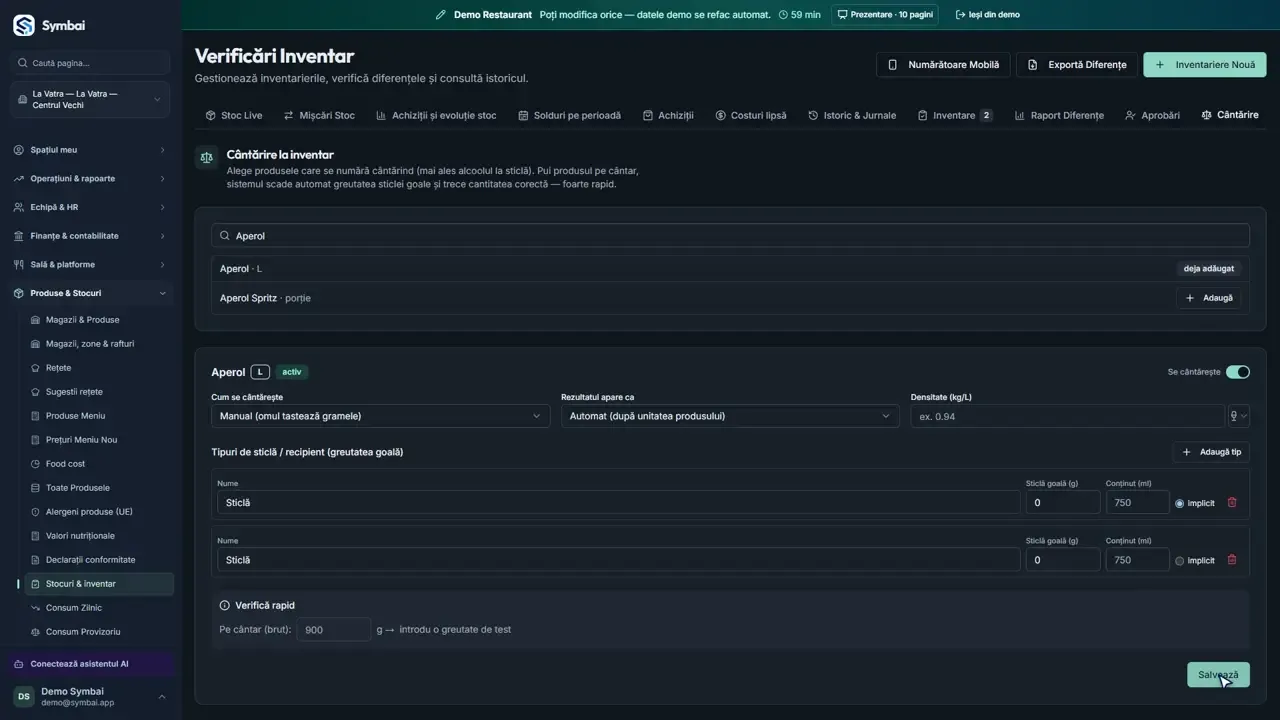The width and height of the screenshot is (1280, 720).
Task: Click the Salvează button
Action: tap(1218, 675)
